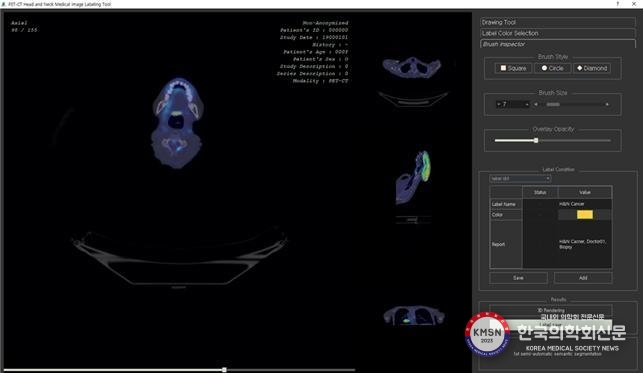Select the Square brush style
The image size is (643, 373).
tap(513, 68)
